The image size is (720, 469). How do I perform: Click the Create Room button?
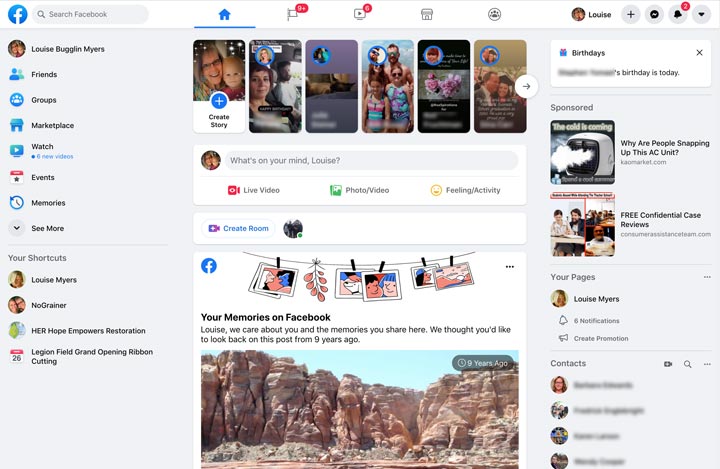click(x=238, y=228)
